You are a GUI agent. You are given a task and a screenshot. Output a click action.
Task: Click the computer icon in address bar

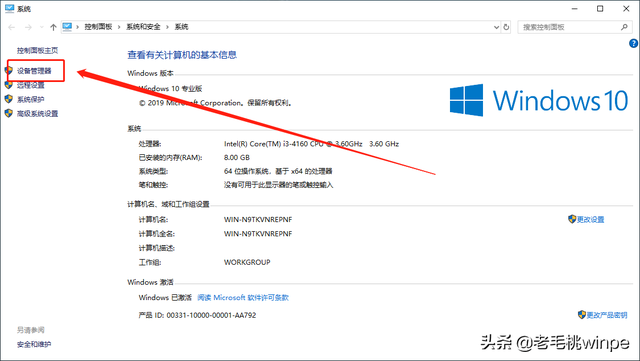point(67,27)
